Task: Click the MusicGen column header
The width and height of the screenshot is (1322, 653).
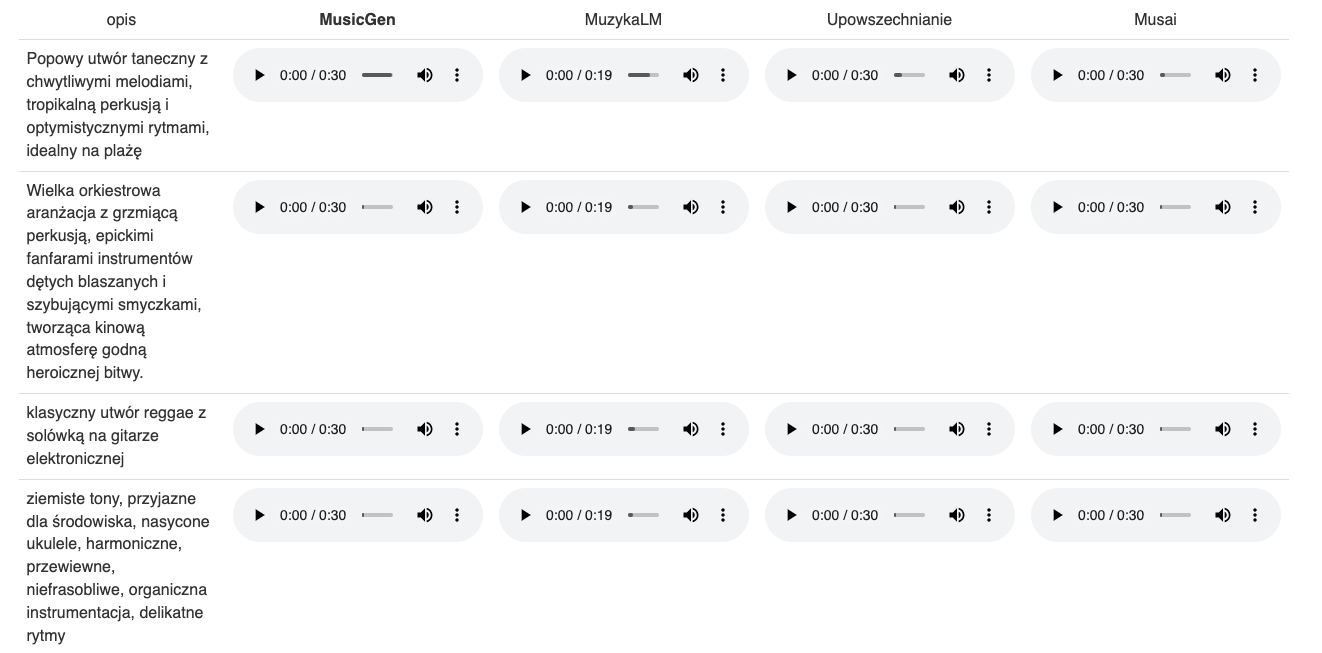Action: tap(357, 19)
